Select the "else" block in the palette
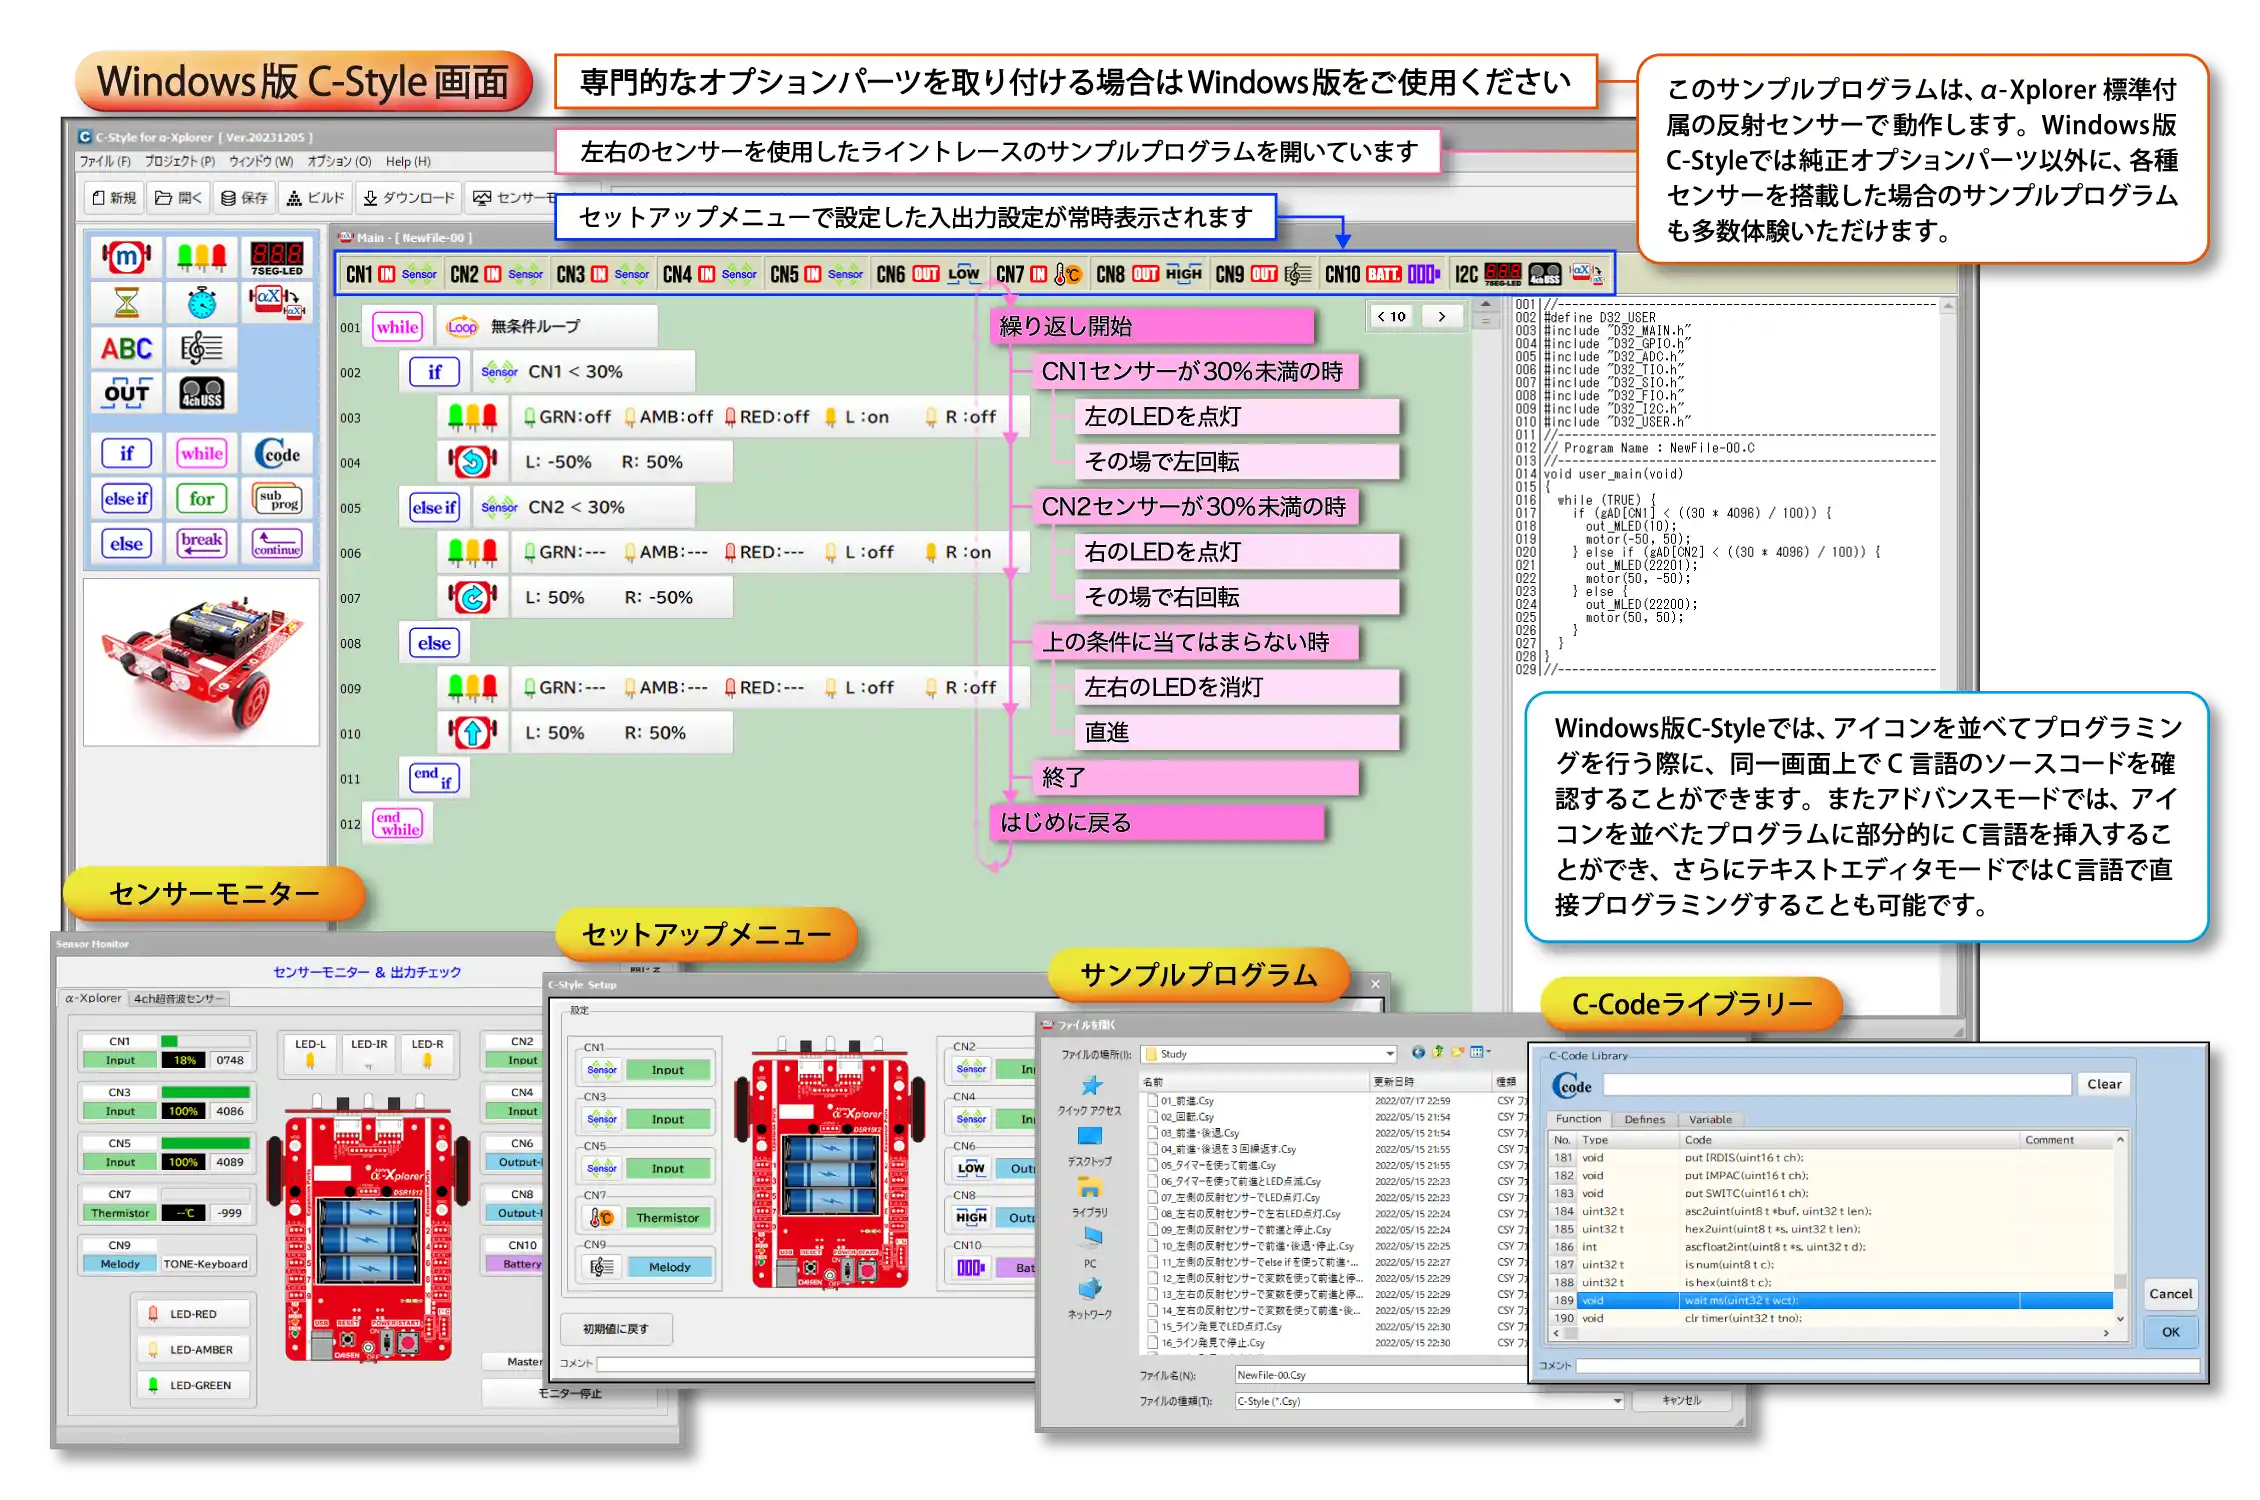The width and height of the screenshot is (2260, 1500). click(x=126, y=543)
